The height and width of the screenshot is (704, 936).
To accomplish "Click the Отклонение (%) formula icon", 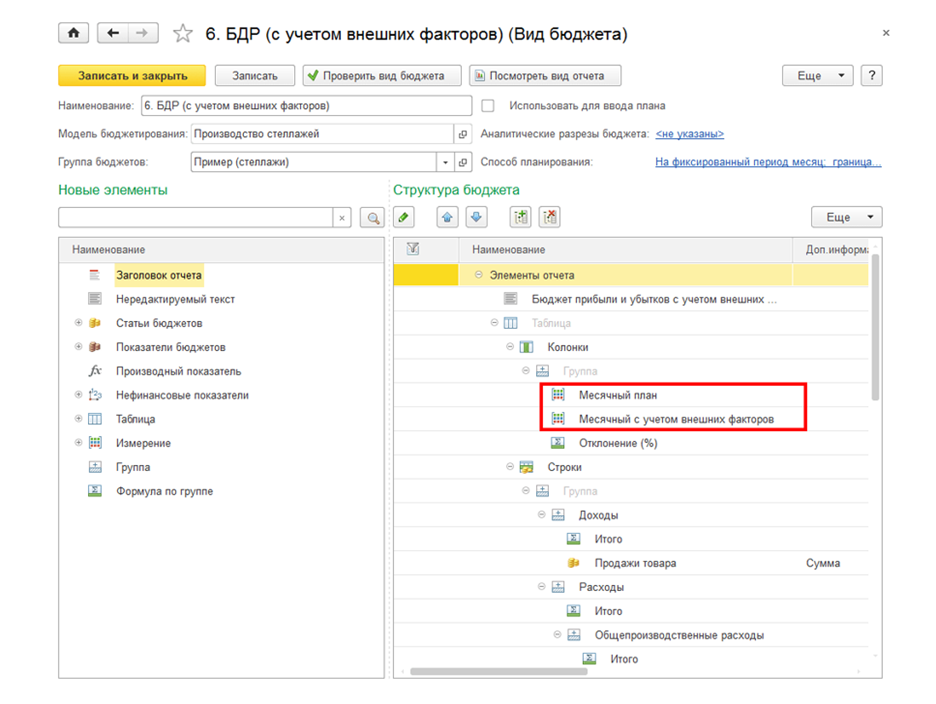I will click(558, 443).
